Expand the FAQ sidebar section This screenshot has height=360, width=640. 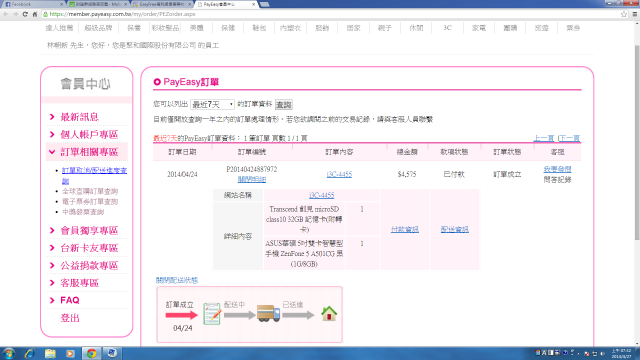point(69,300)
